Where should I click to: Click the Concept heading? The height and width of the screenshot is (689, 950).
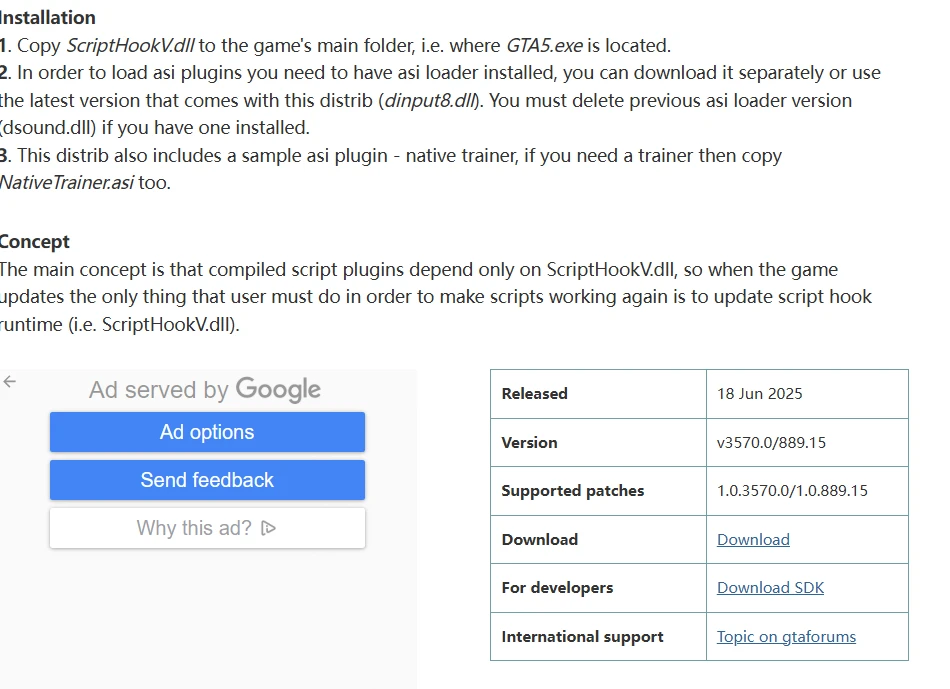pyautogui.click(x=35, y=241)
